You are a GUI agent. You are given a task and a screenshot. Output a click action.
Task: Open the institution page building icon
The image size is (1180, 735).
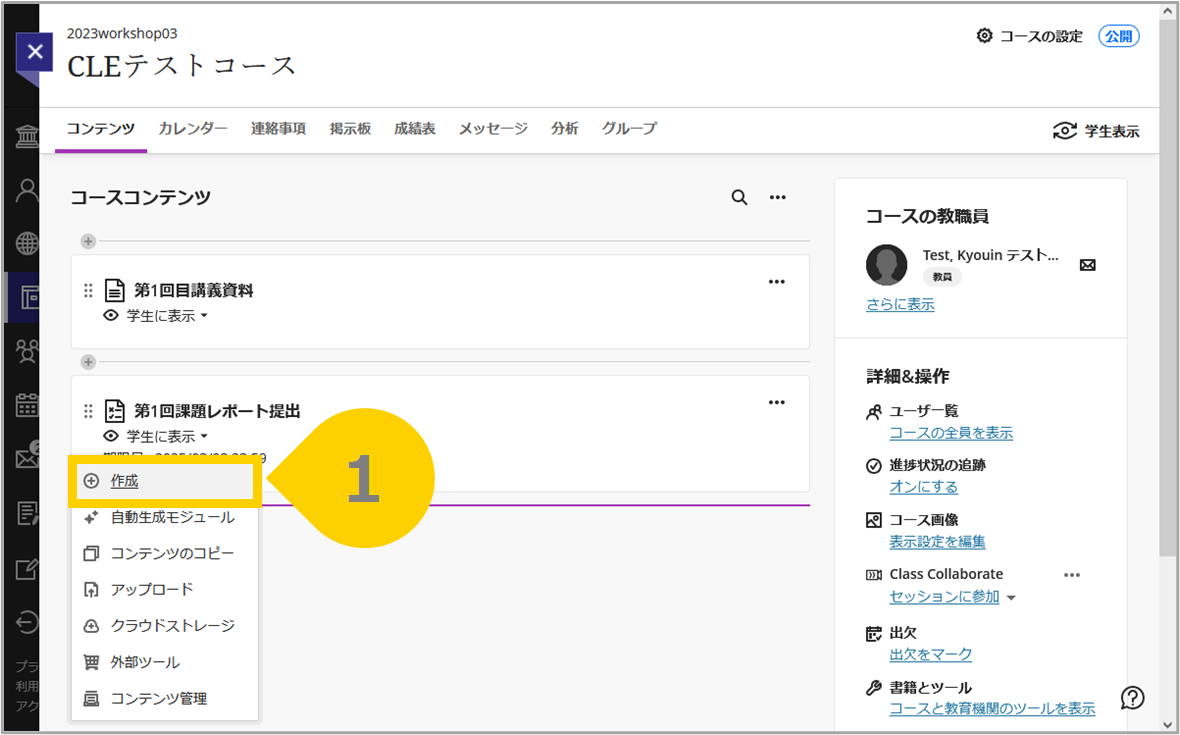tap(25, 135)
